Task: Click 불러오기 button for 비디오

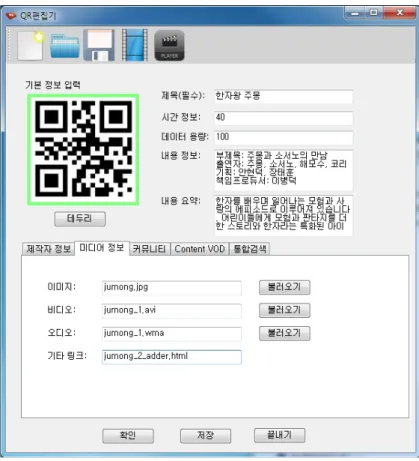Action: coord(285,310)
